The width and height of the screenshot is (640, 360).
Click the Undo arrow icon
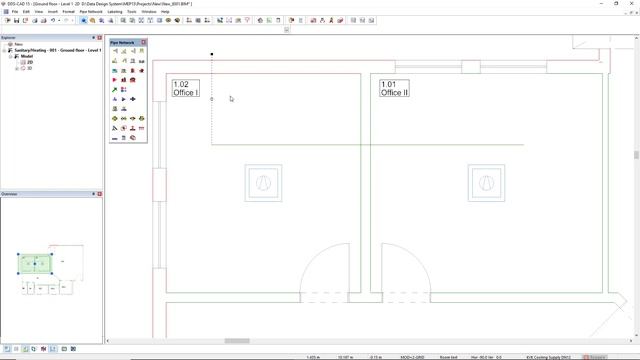click(53, 20)
